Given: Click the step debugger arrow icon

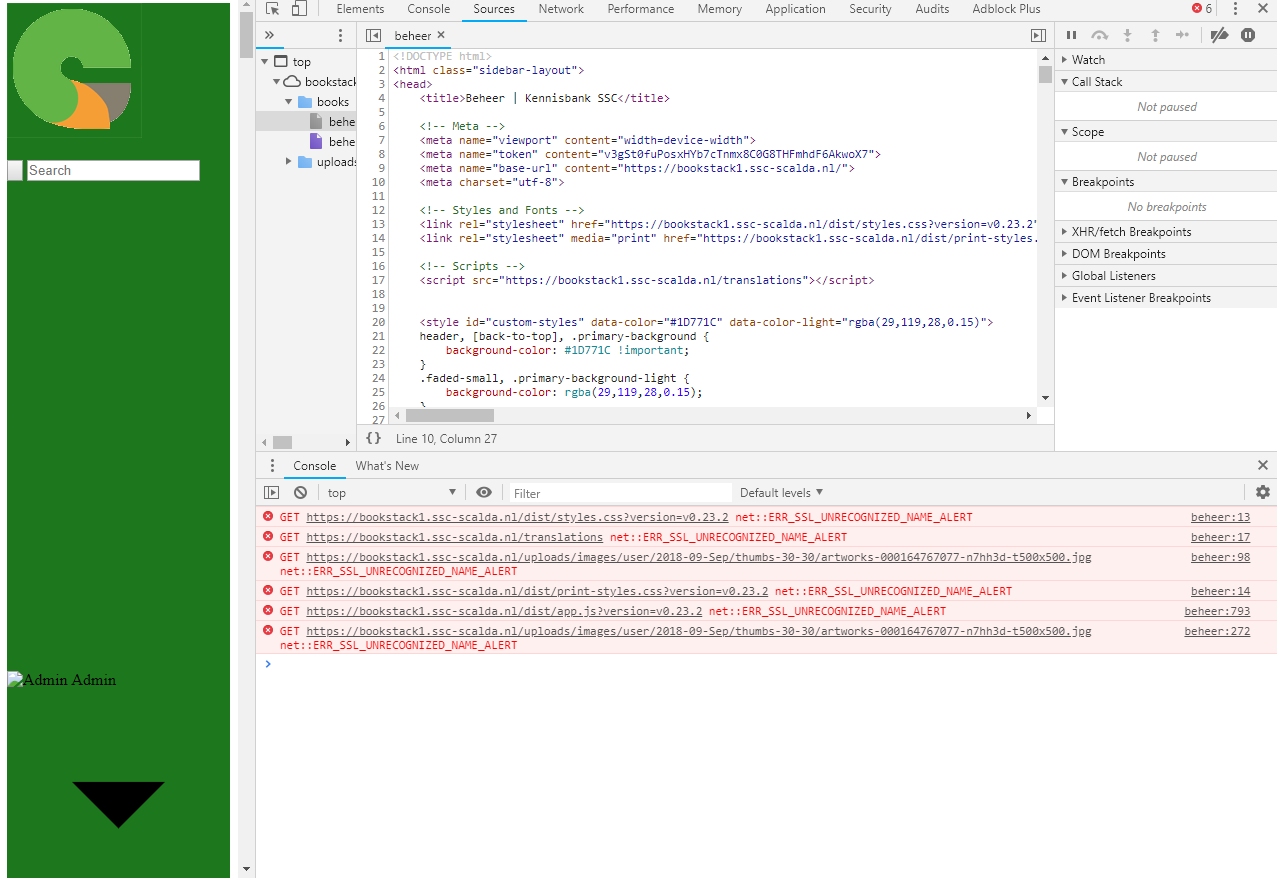Looking at the screenshot, I should (1183, 35).
